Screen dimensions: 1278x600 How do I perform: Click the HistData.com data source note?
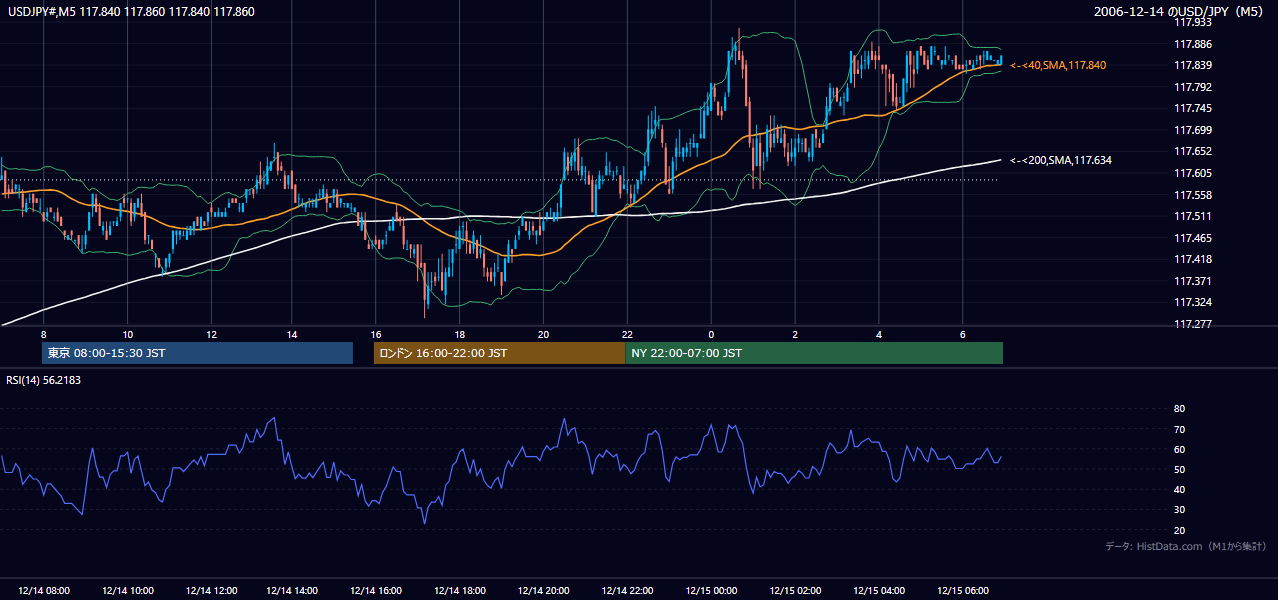pos(1186,546)
